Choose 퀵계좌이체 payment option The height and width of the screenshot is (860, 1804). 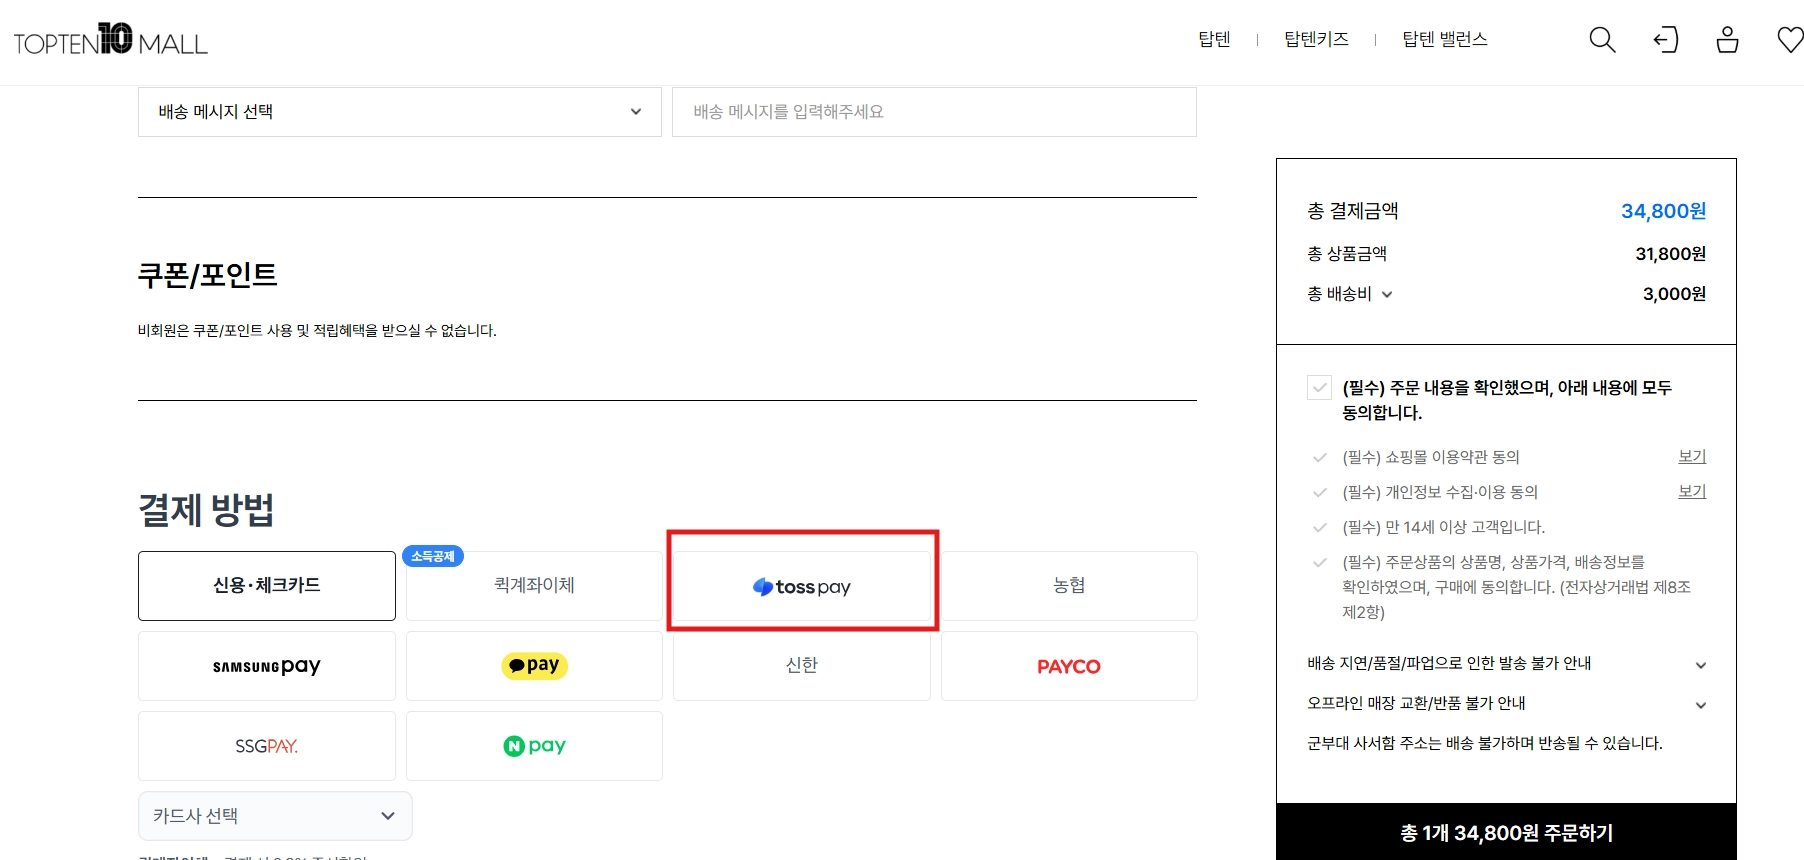[x=534, y=586]
